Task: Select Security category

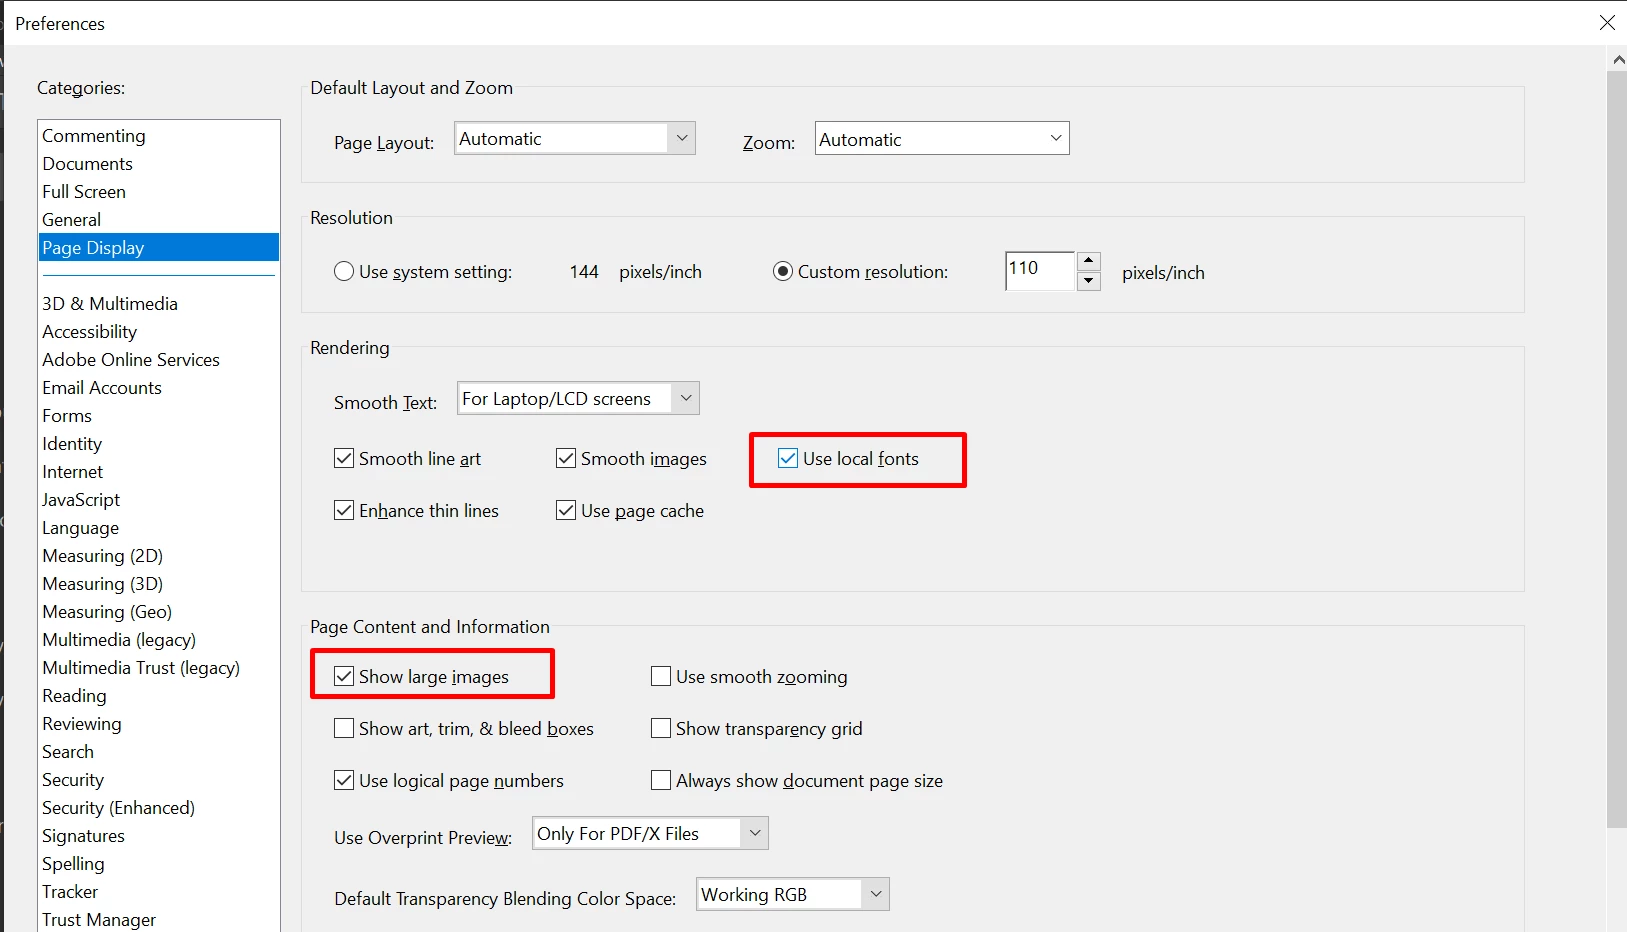Action: (x=158, y=779)
